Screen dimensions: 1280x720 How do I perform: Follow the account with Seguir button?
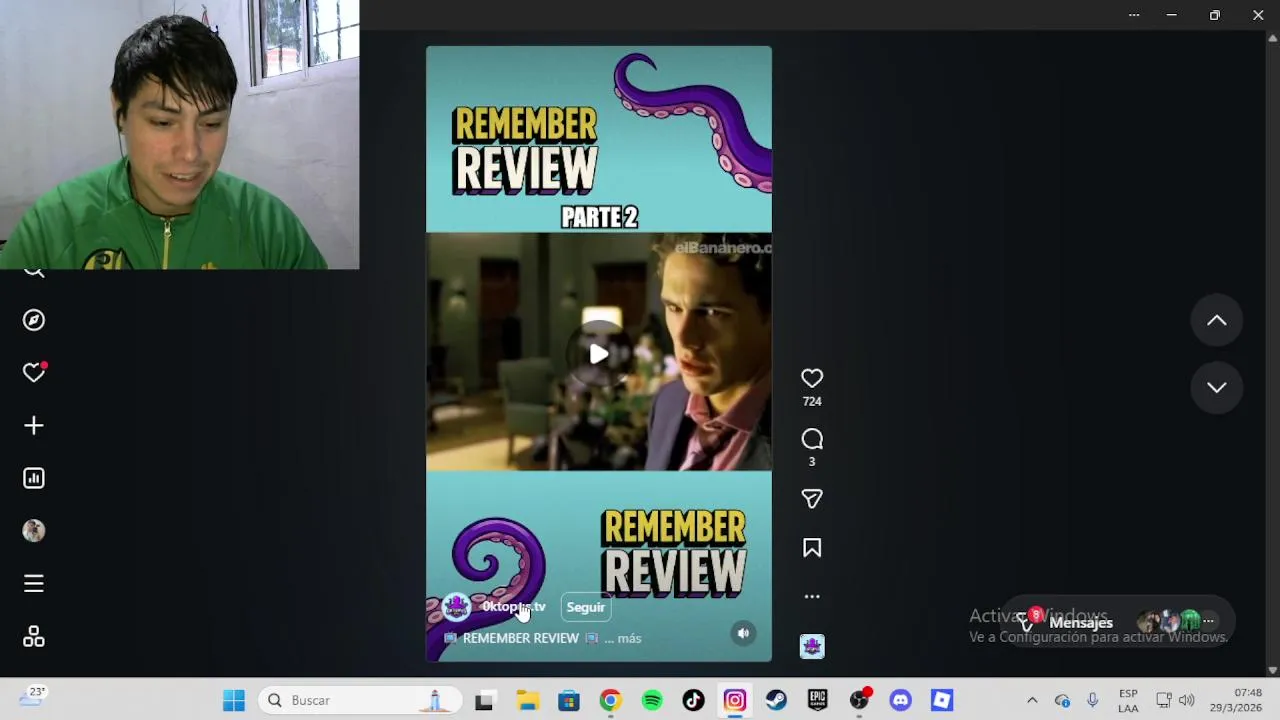586,607
